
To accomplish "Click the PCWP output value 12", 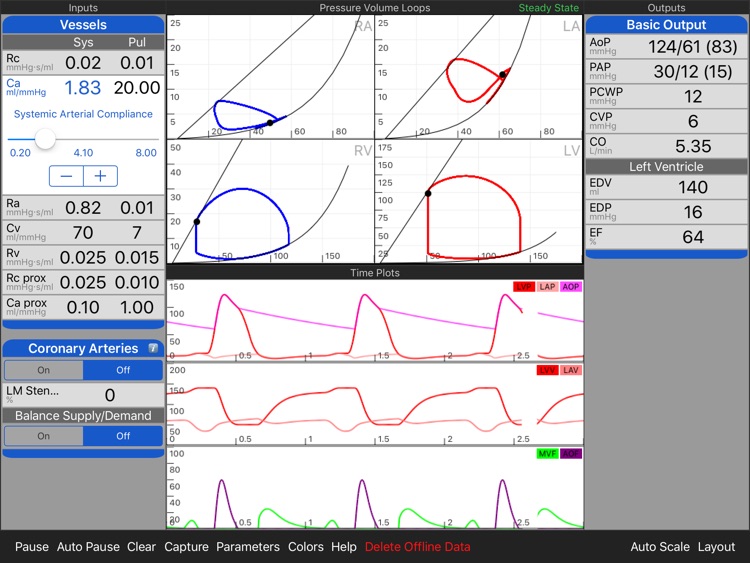I will (693, 97).
